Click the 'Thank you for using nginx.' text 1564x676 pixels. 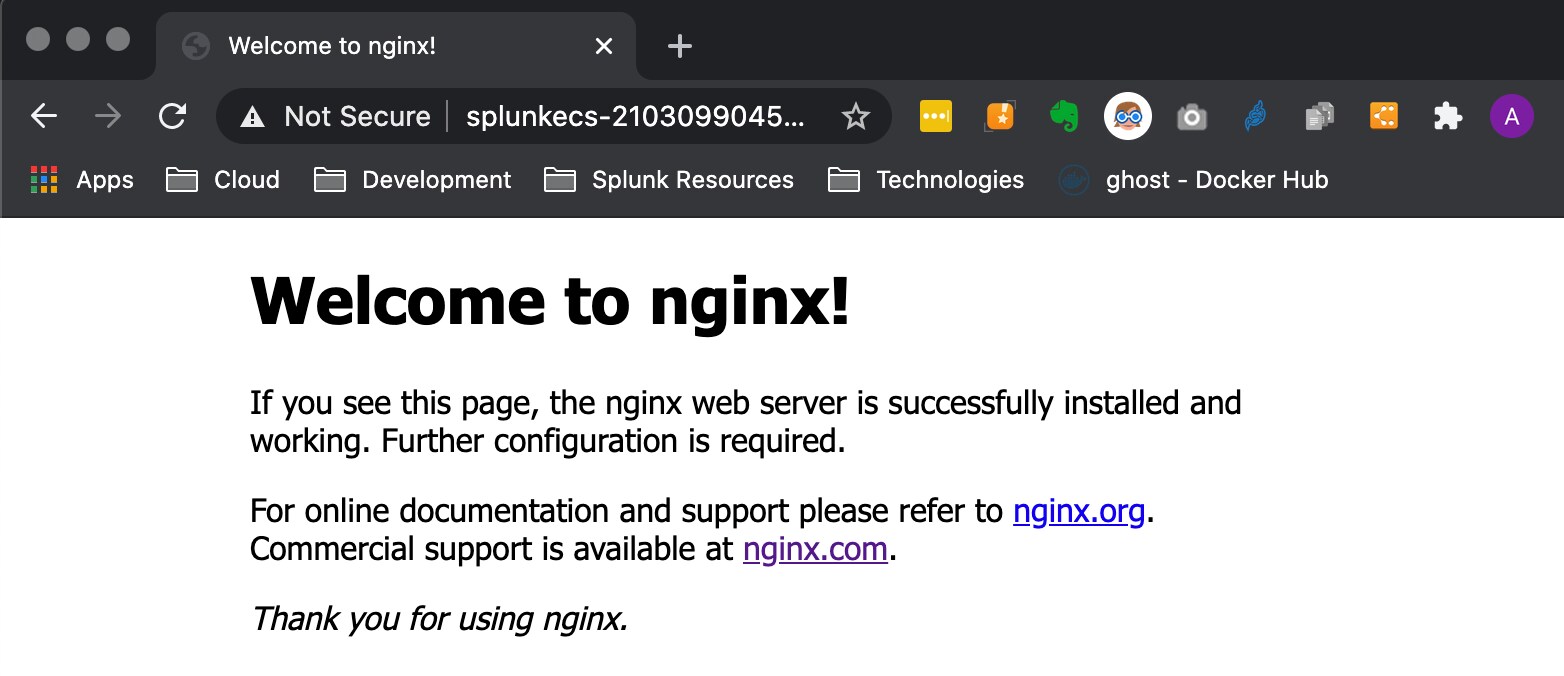(439, 619)
